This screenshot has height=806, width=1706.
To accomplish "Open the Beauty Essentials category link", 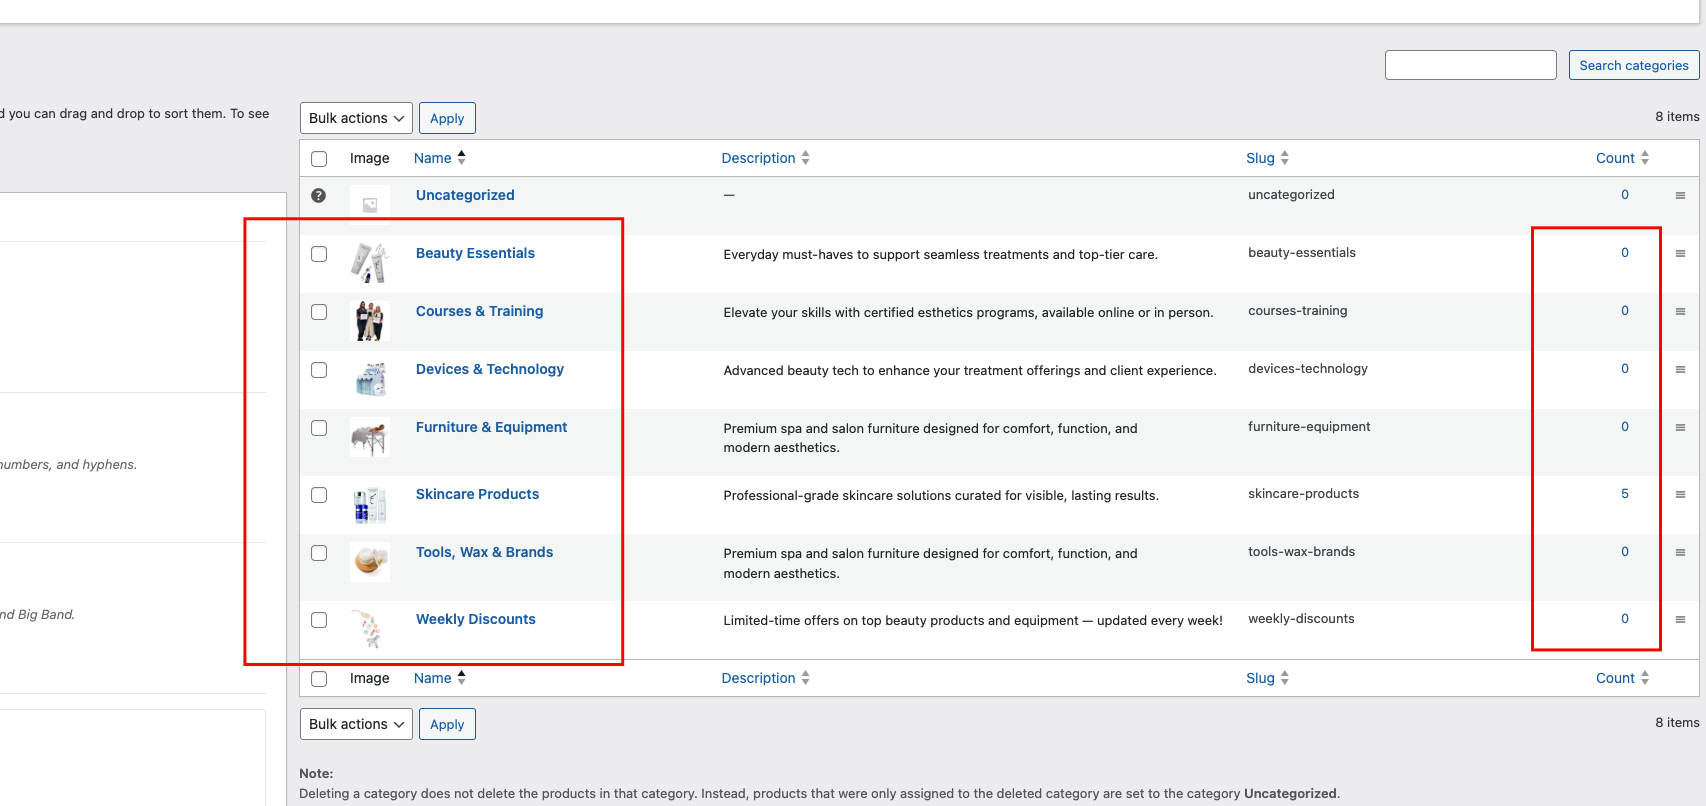I will [475, 253].
